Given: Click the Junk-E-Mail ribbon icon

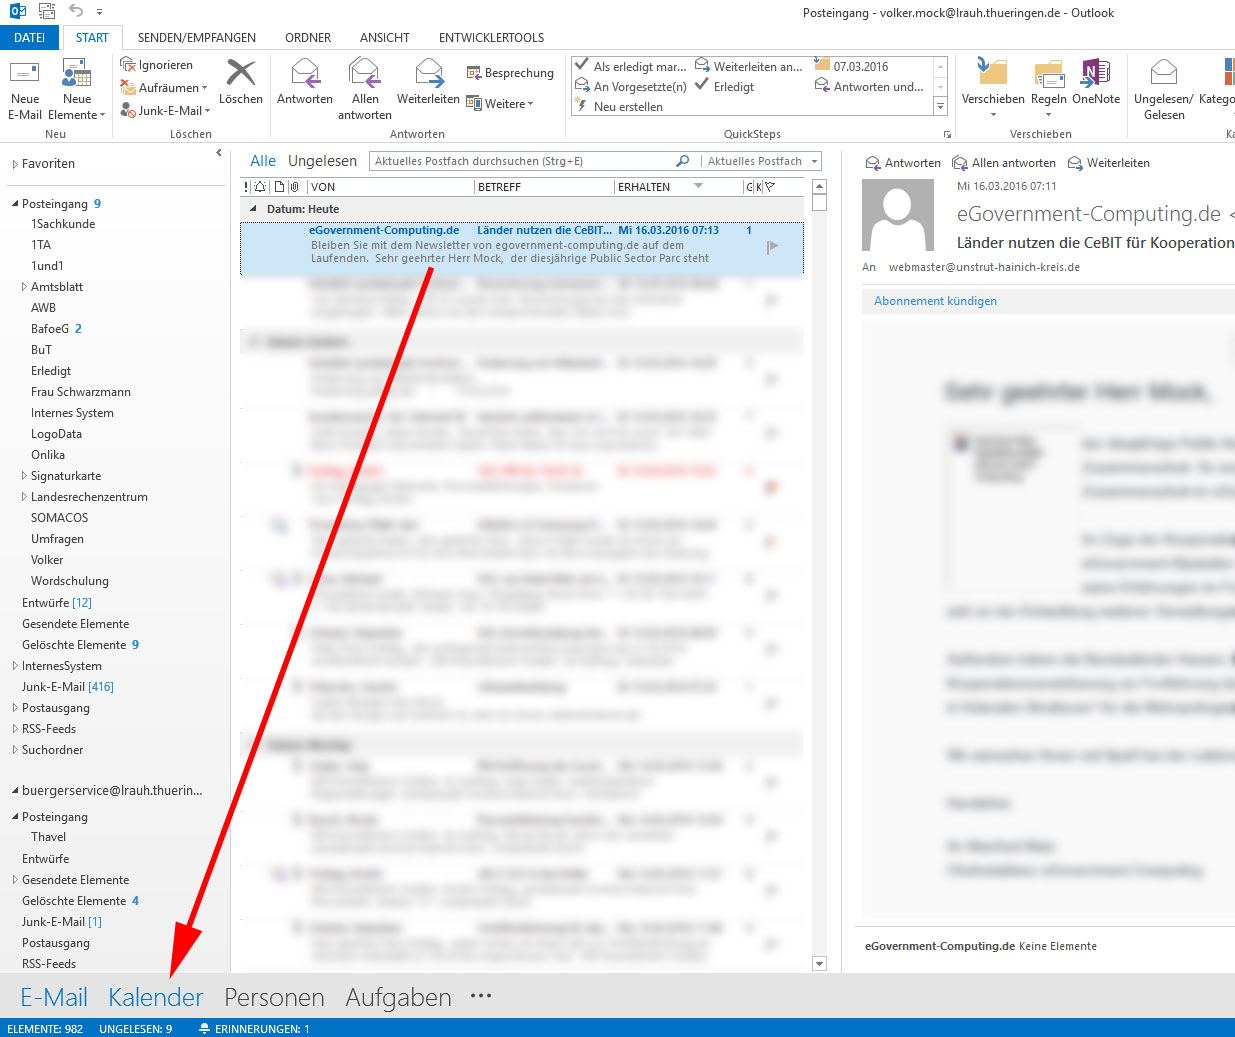Looking at the screenshot, I should (x=128, y=111).
